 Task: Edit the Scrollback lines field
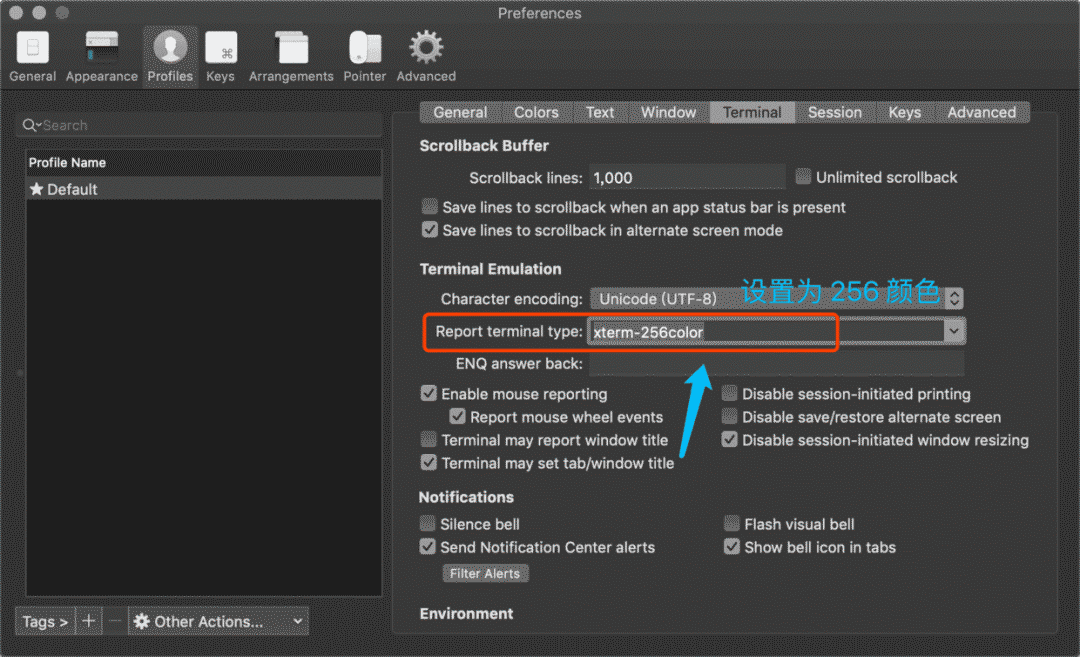coord(687,178)
